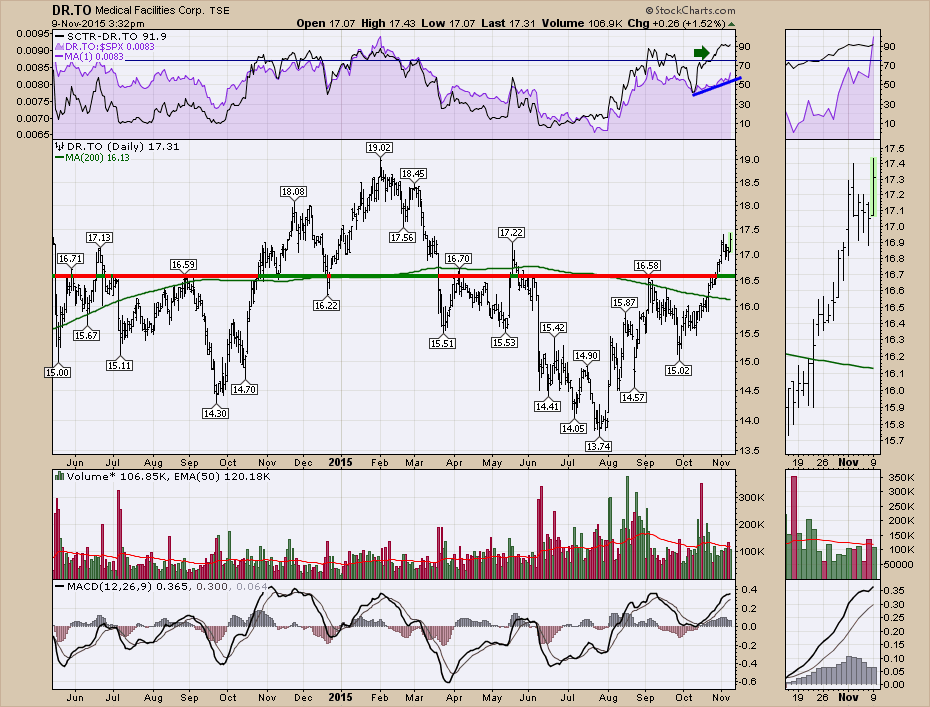Click the Medical Facilities Corp. company name
The height and width of the screenshot is (707, 930).
pos(149,11)
